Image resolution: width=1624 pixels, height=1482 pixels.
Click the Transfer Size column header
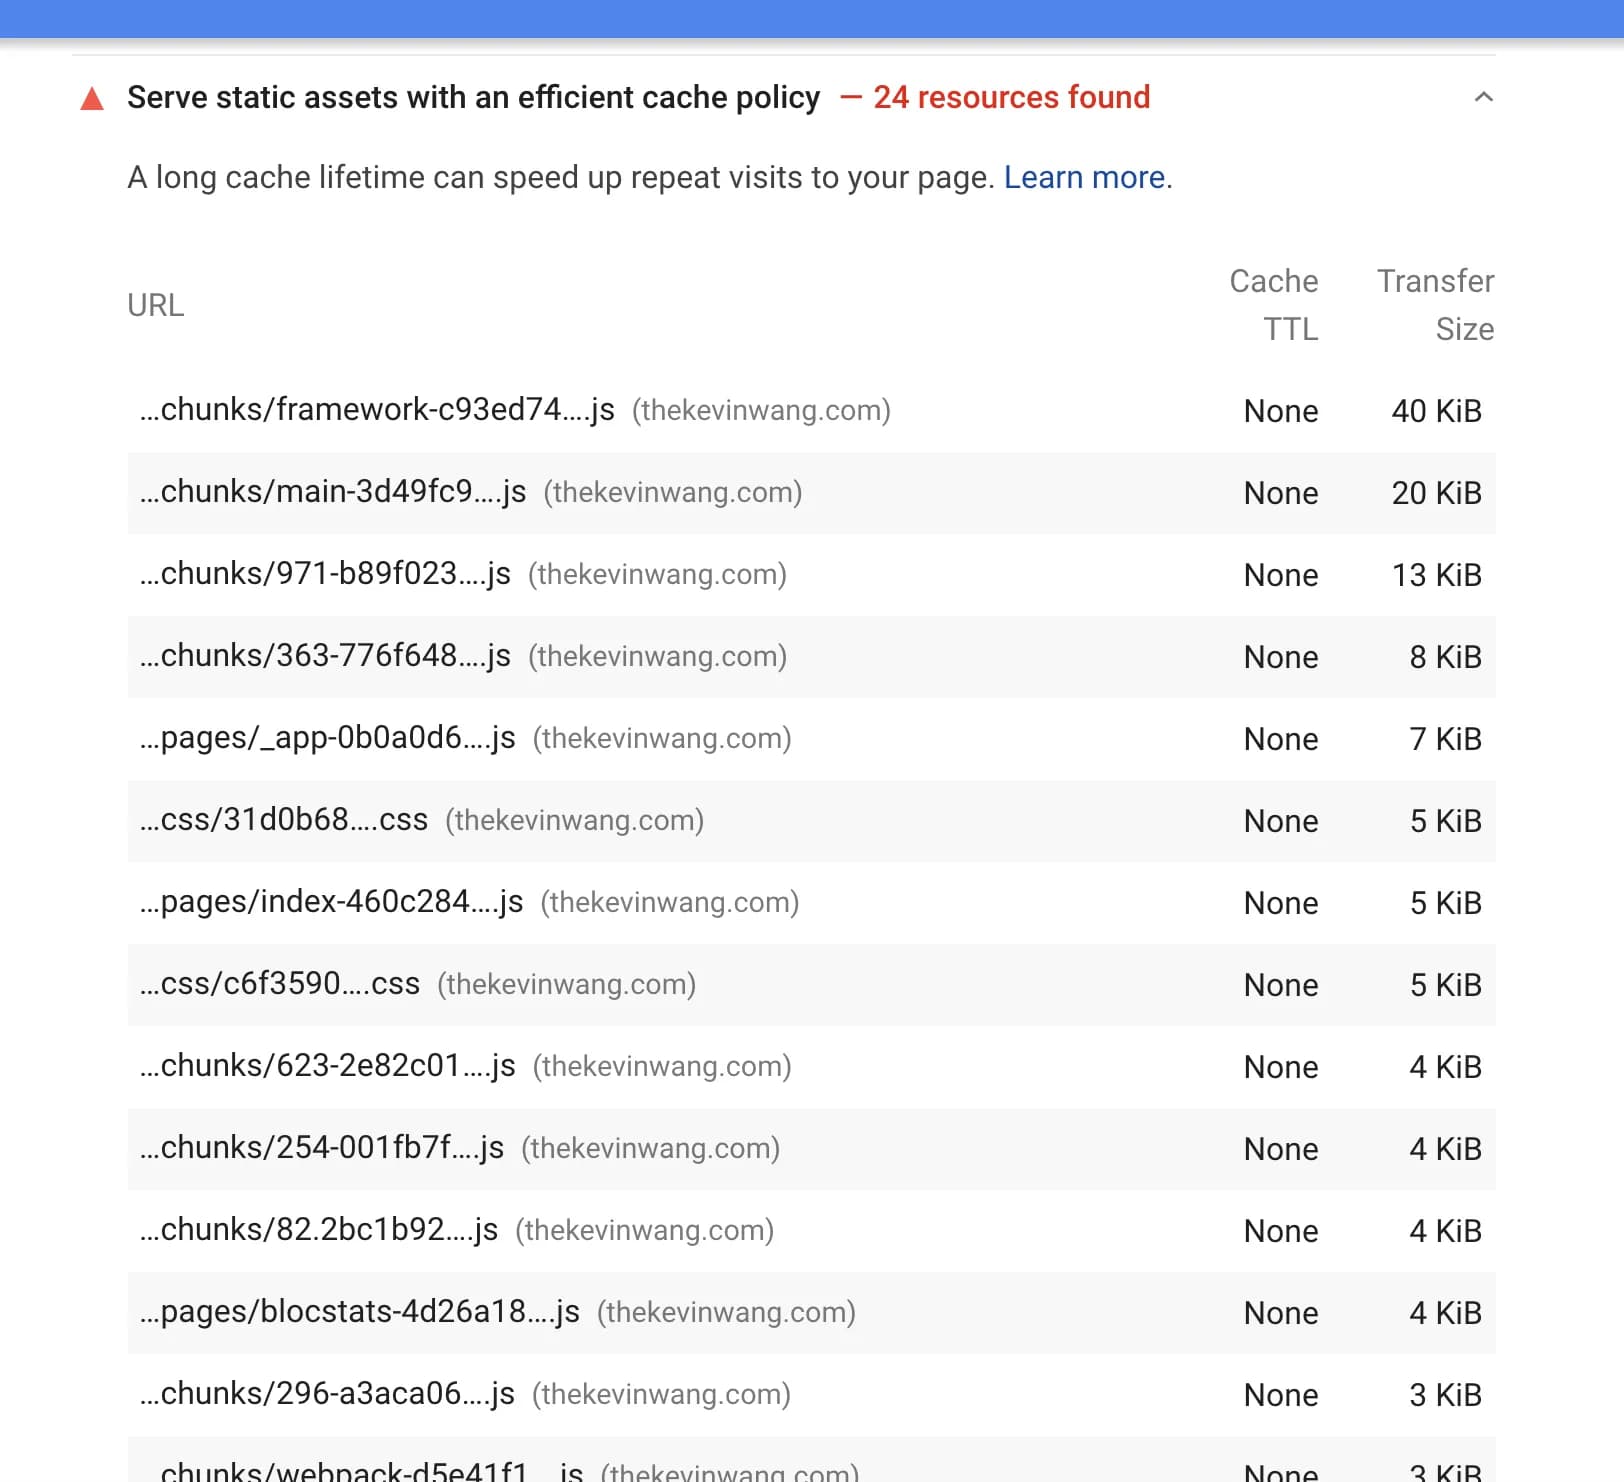[x=1435, y=305]
